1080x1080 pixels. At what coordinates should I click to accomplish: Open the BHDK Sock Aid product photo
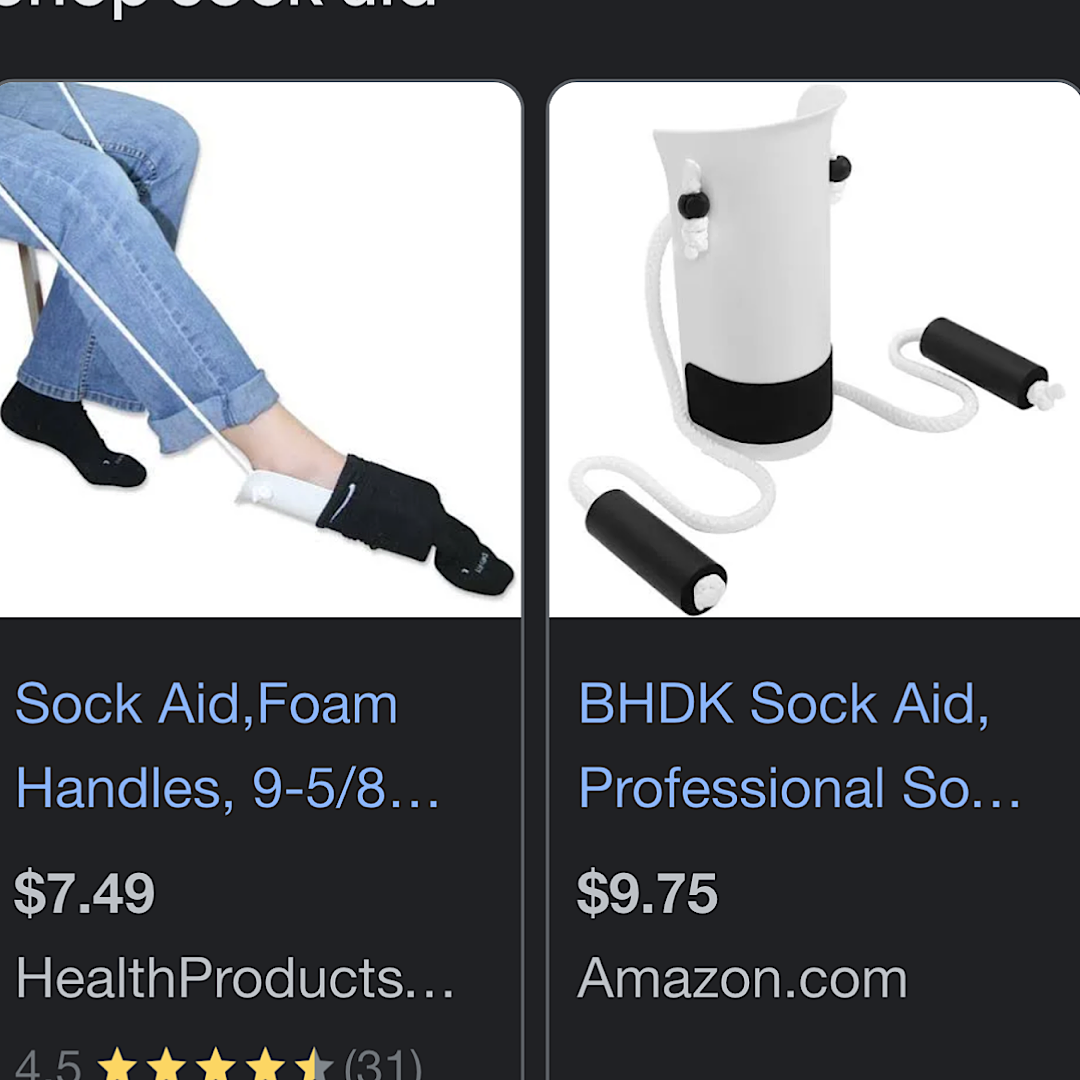814,349
